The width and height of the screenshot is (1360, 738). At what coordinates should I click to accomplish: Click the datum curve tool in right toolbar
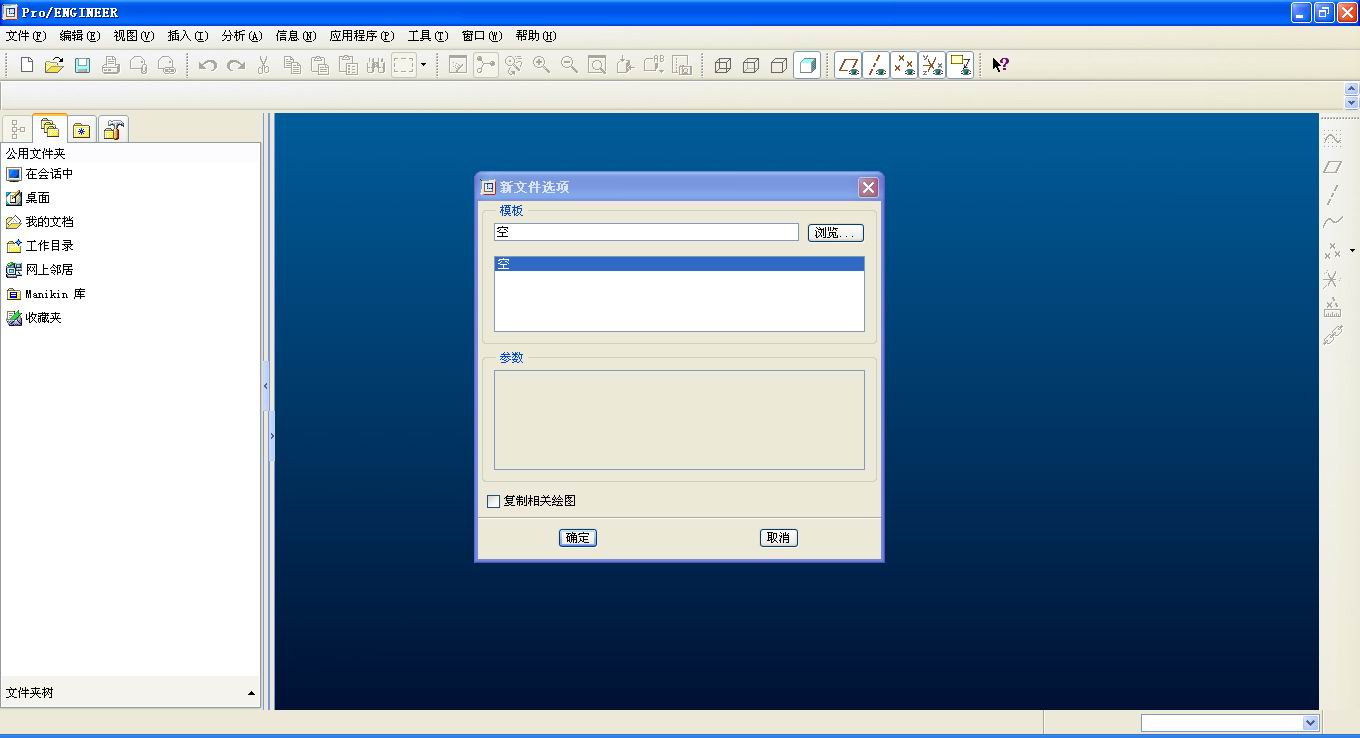[1332, 223]
